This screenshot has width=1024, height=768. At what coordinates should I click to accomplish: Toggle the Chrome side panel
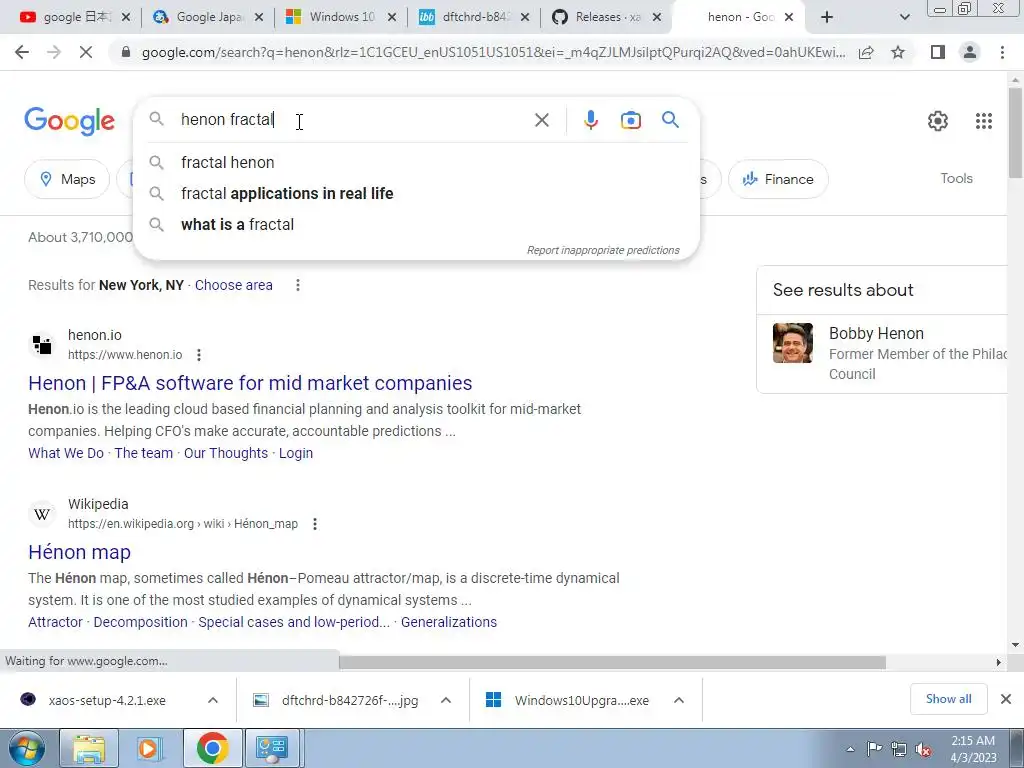pos(938,52)
